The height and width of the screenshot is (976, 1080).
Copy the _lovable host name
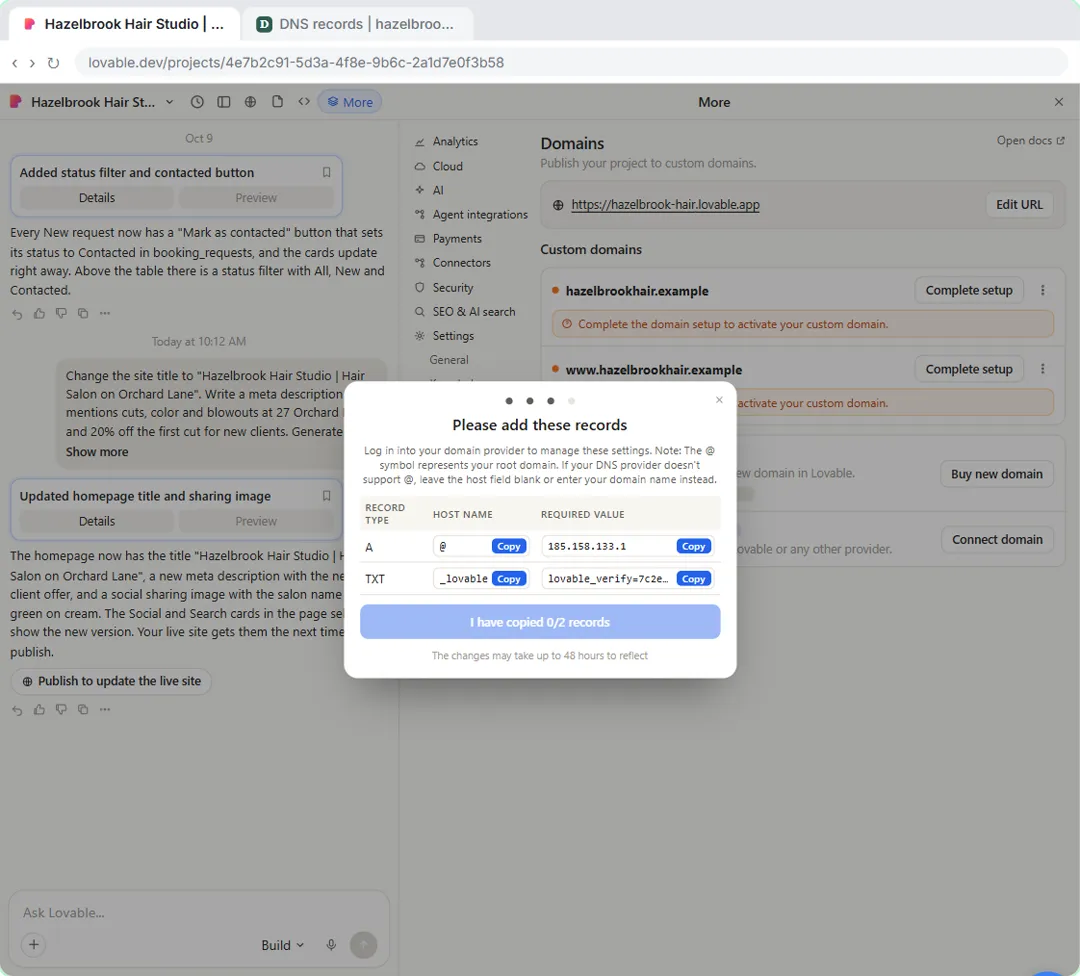509,579
